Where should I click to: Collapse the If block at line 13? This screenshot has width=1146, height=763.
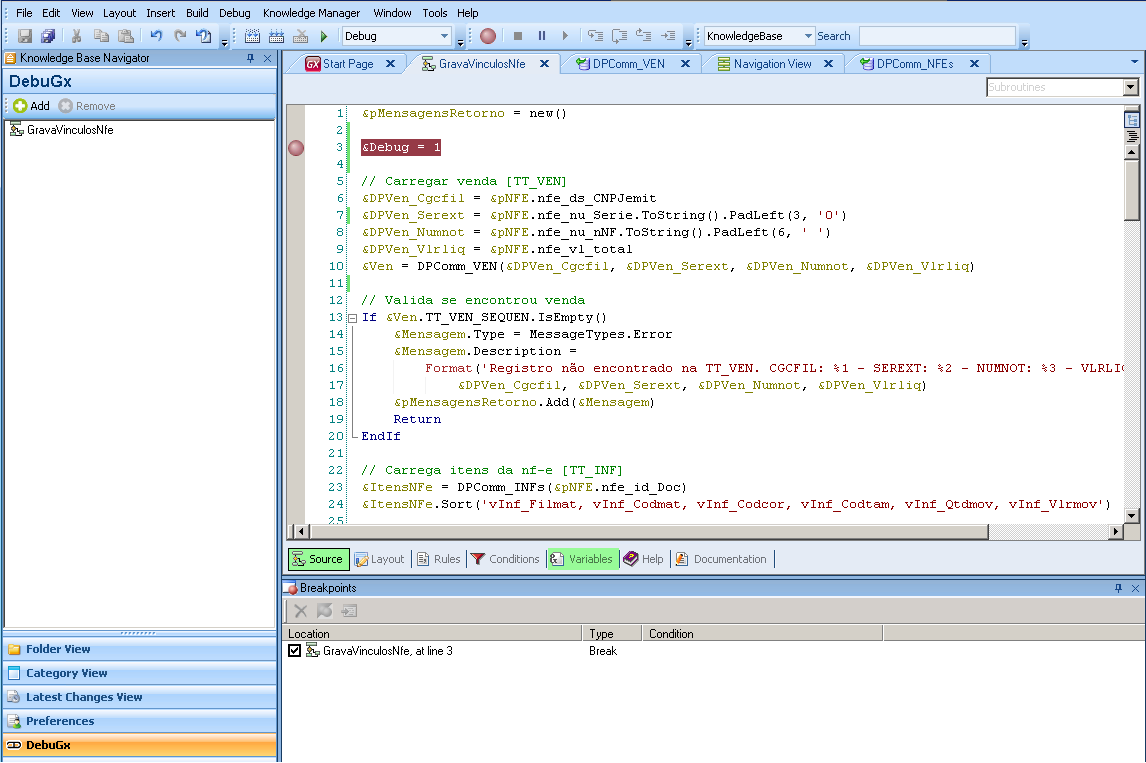click(352, 318)
